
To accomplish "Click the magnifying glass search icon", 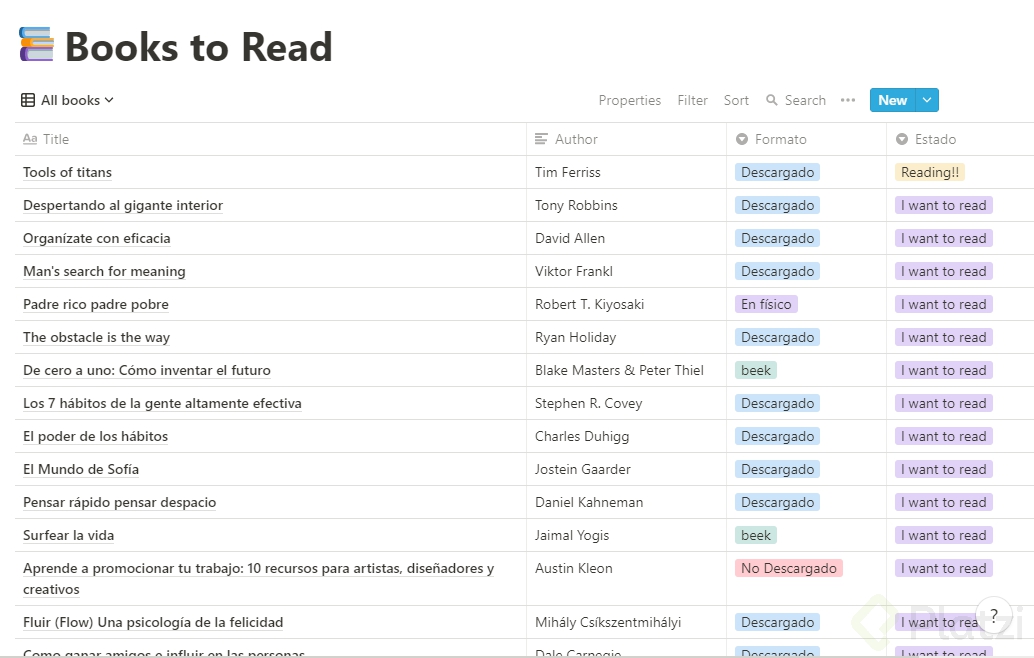I will (772, 100).
